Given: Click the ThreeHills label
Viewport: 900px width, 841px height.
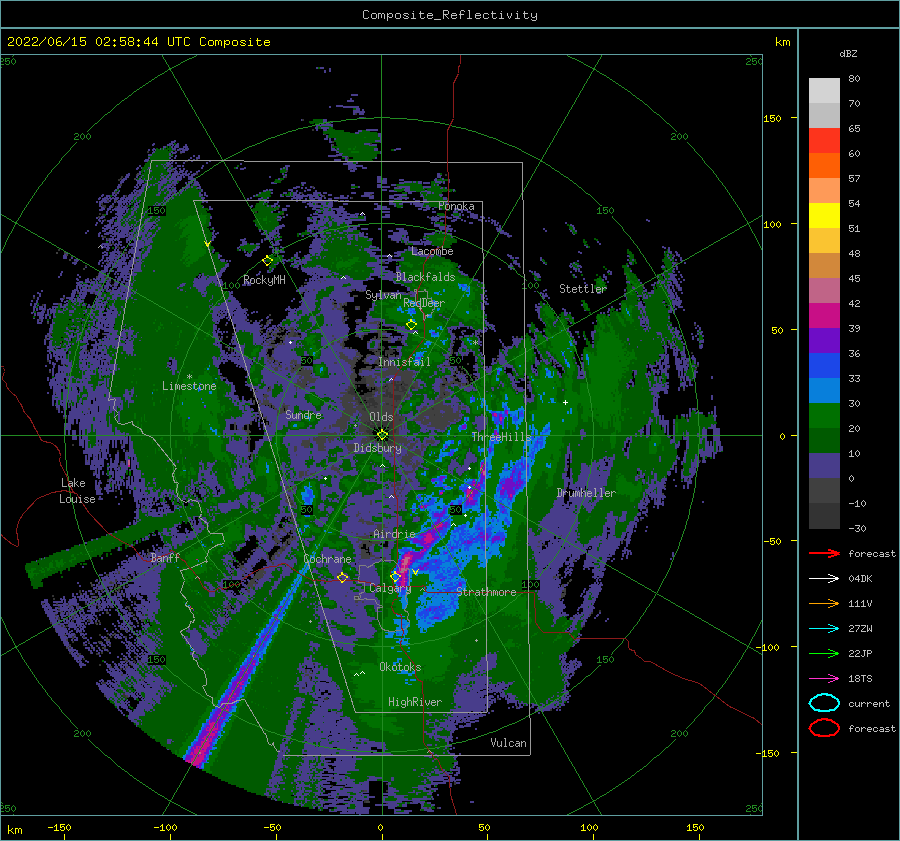Looking at the screenshot, I should (x=501, y=437).
